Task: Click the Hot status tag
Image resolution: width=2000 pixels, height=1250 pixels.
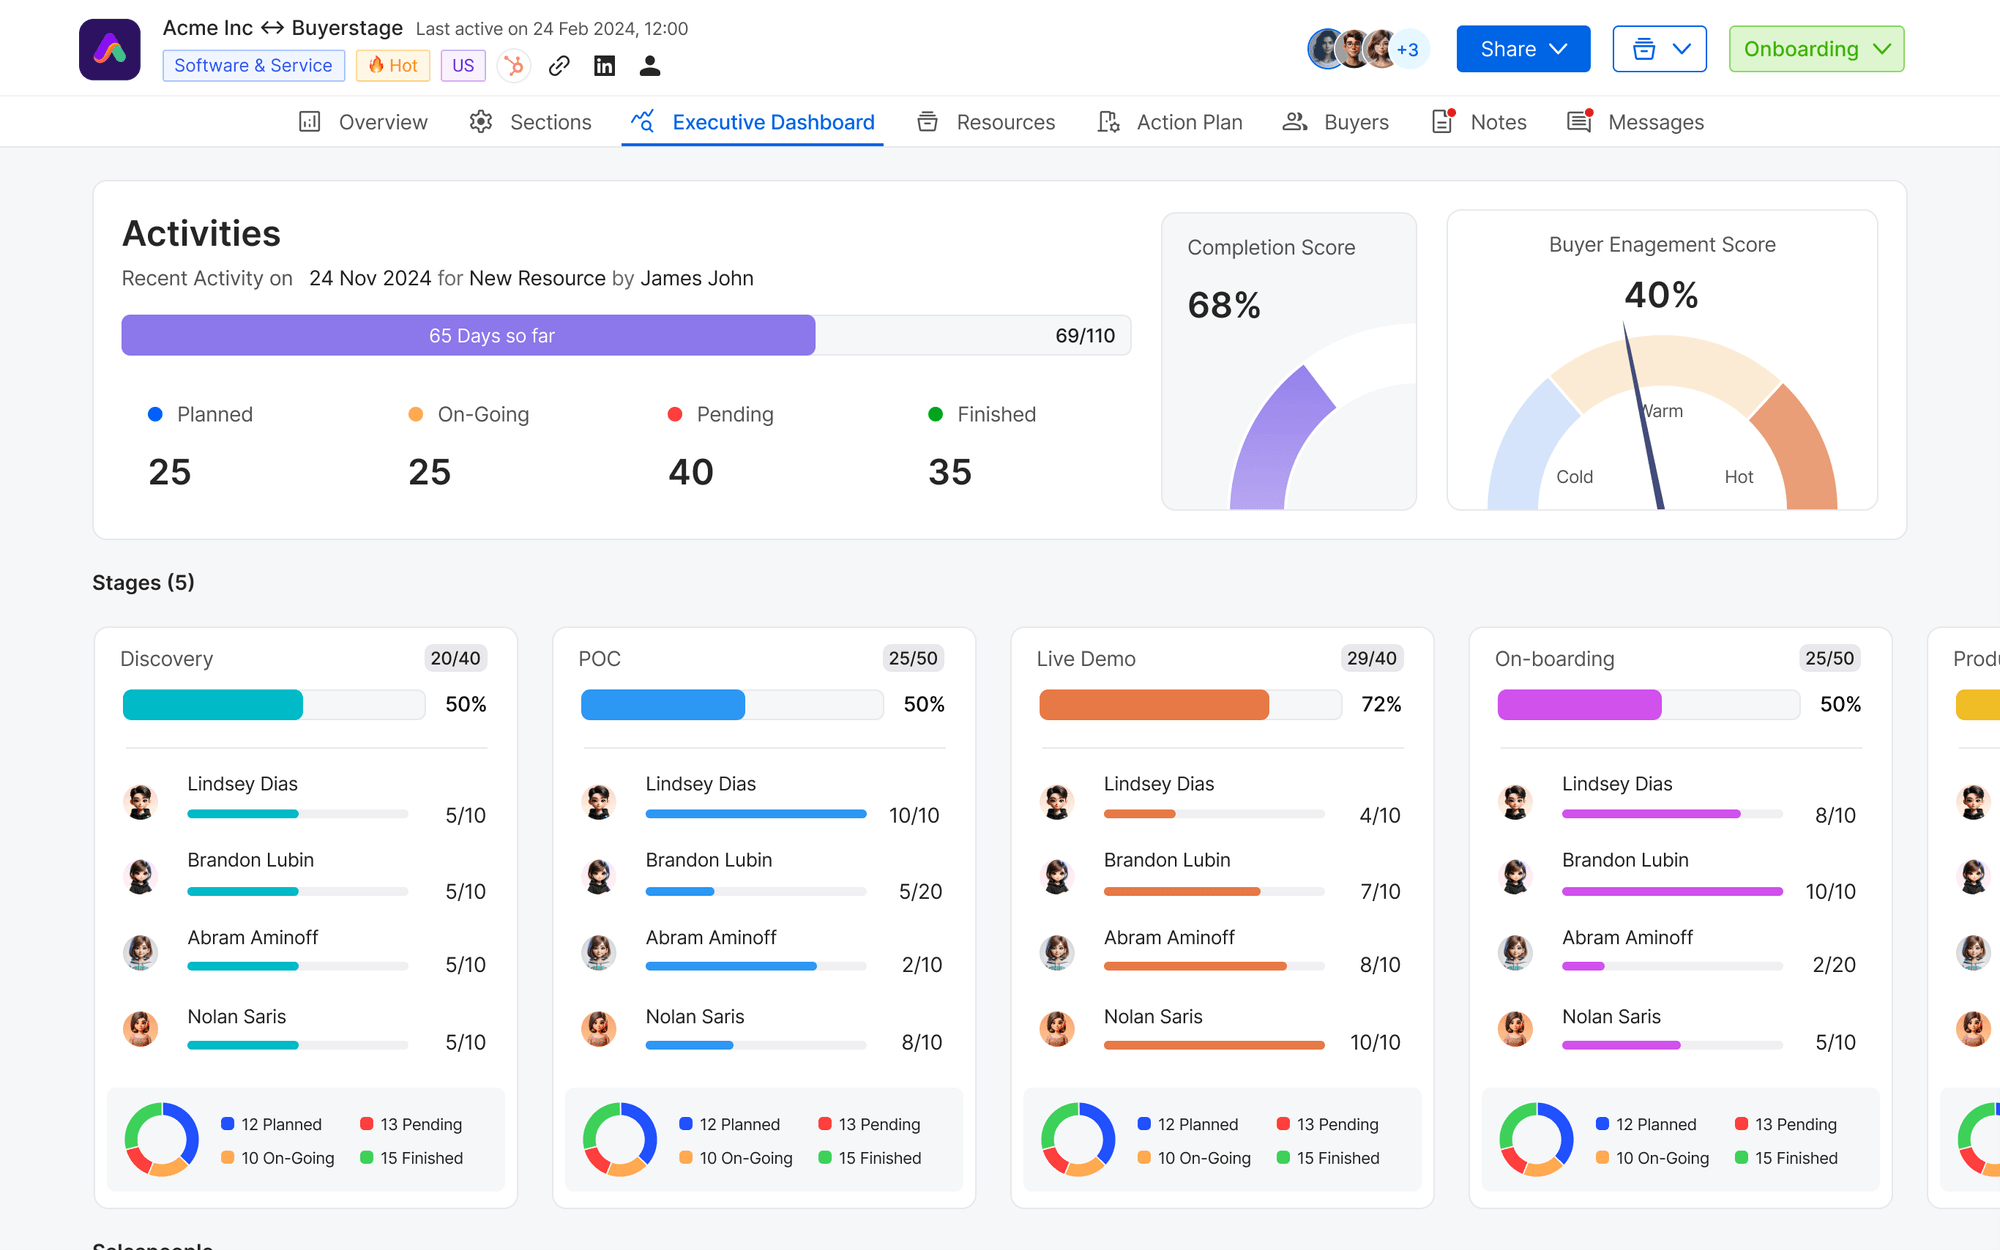Action: [393, 66]
